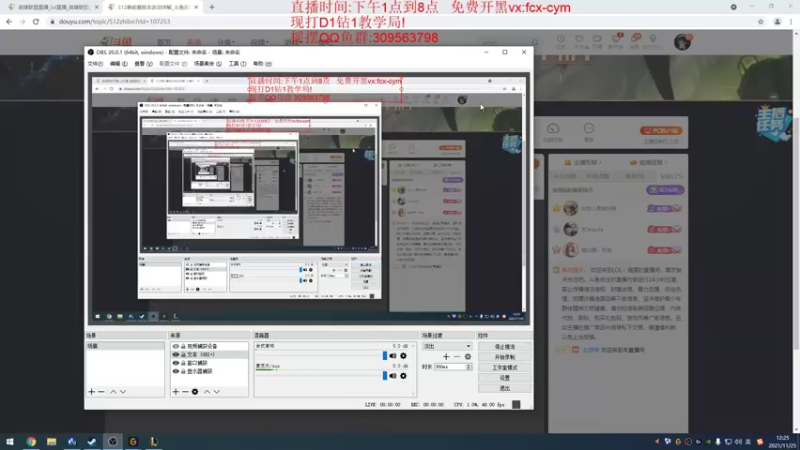Reload the douyu page
Viewport: 800px width, 450px height.
point(36,21)
